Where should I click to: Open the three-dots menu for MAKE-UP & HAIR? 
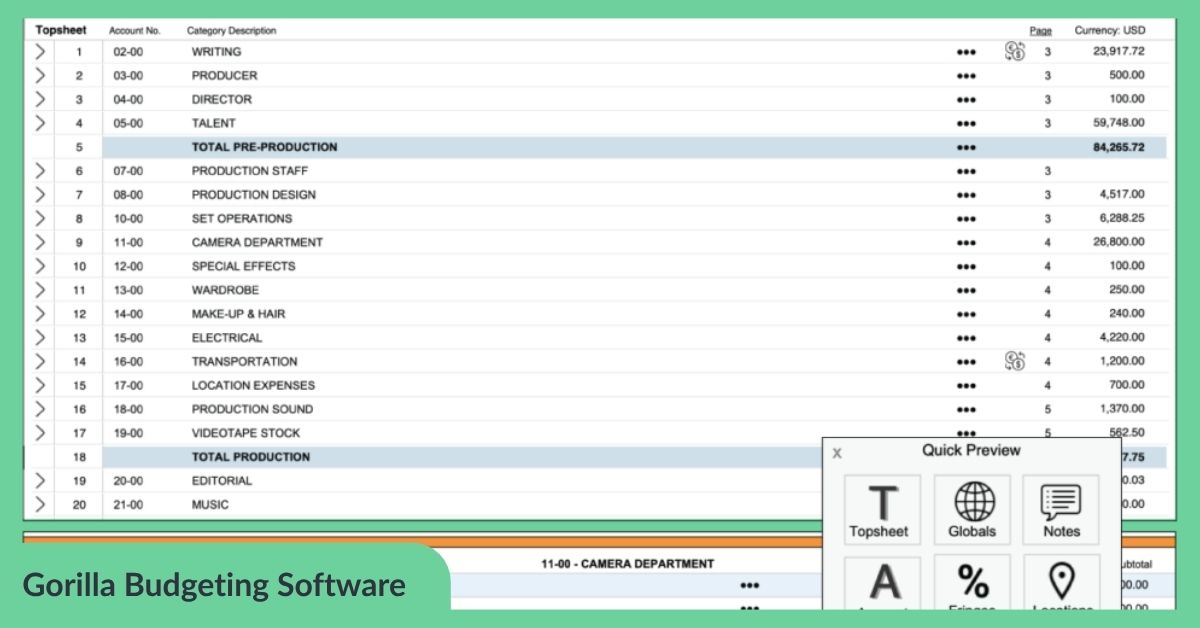coord(965,314)
